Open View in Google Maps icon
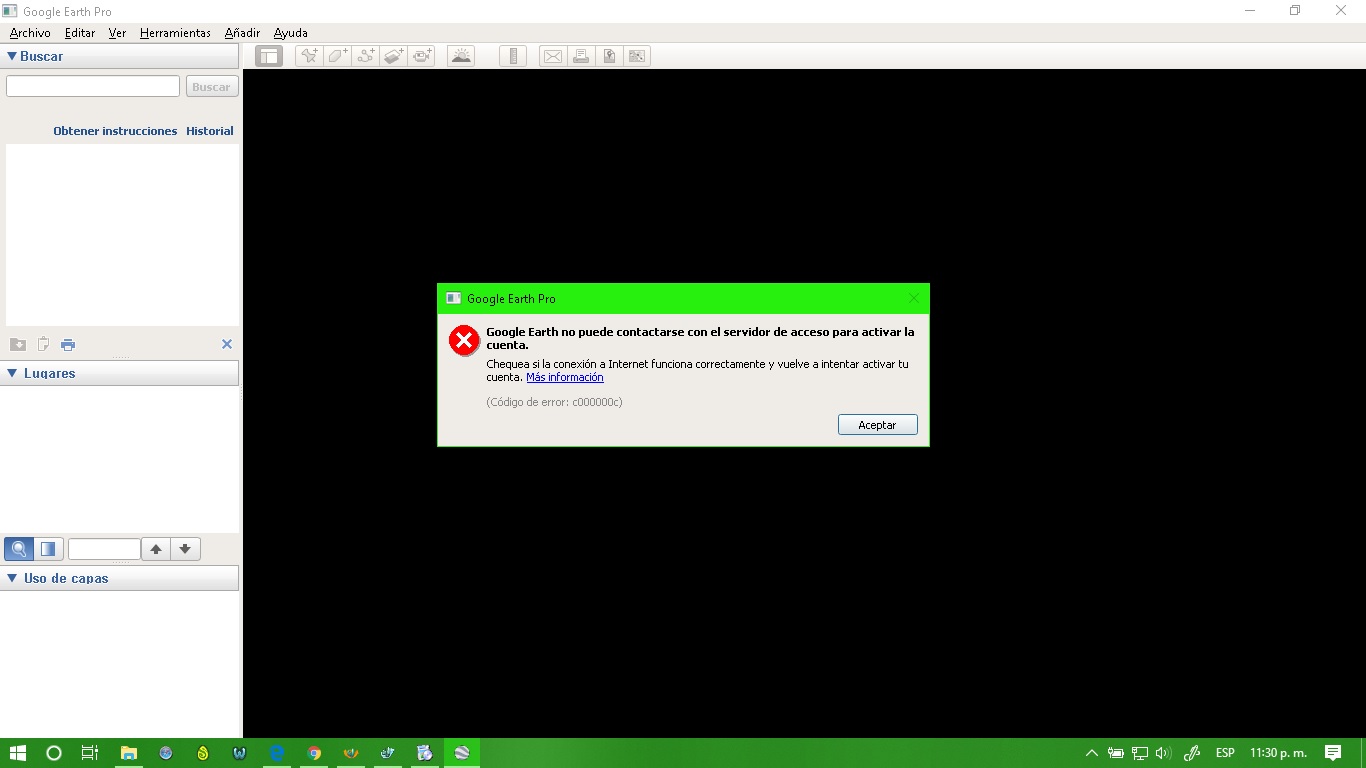 636,56
